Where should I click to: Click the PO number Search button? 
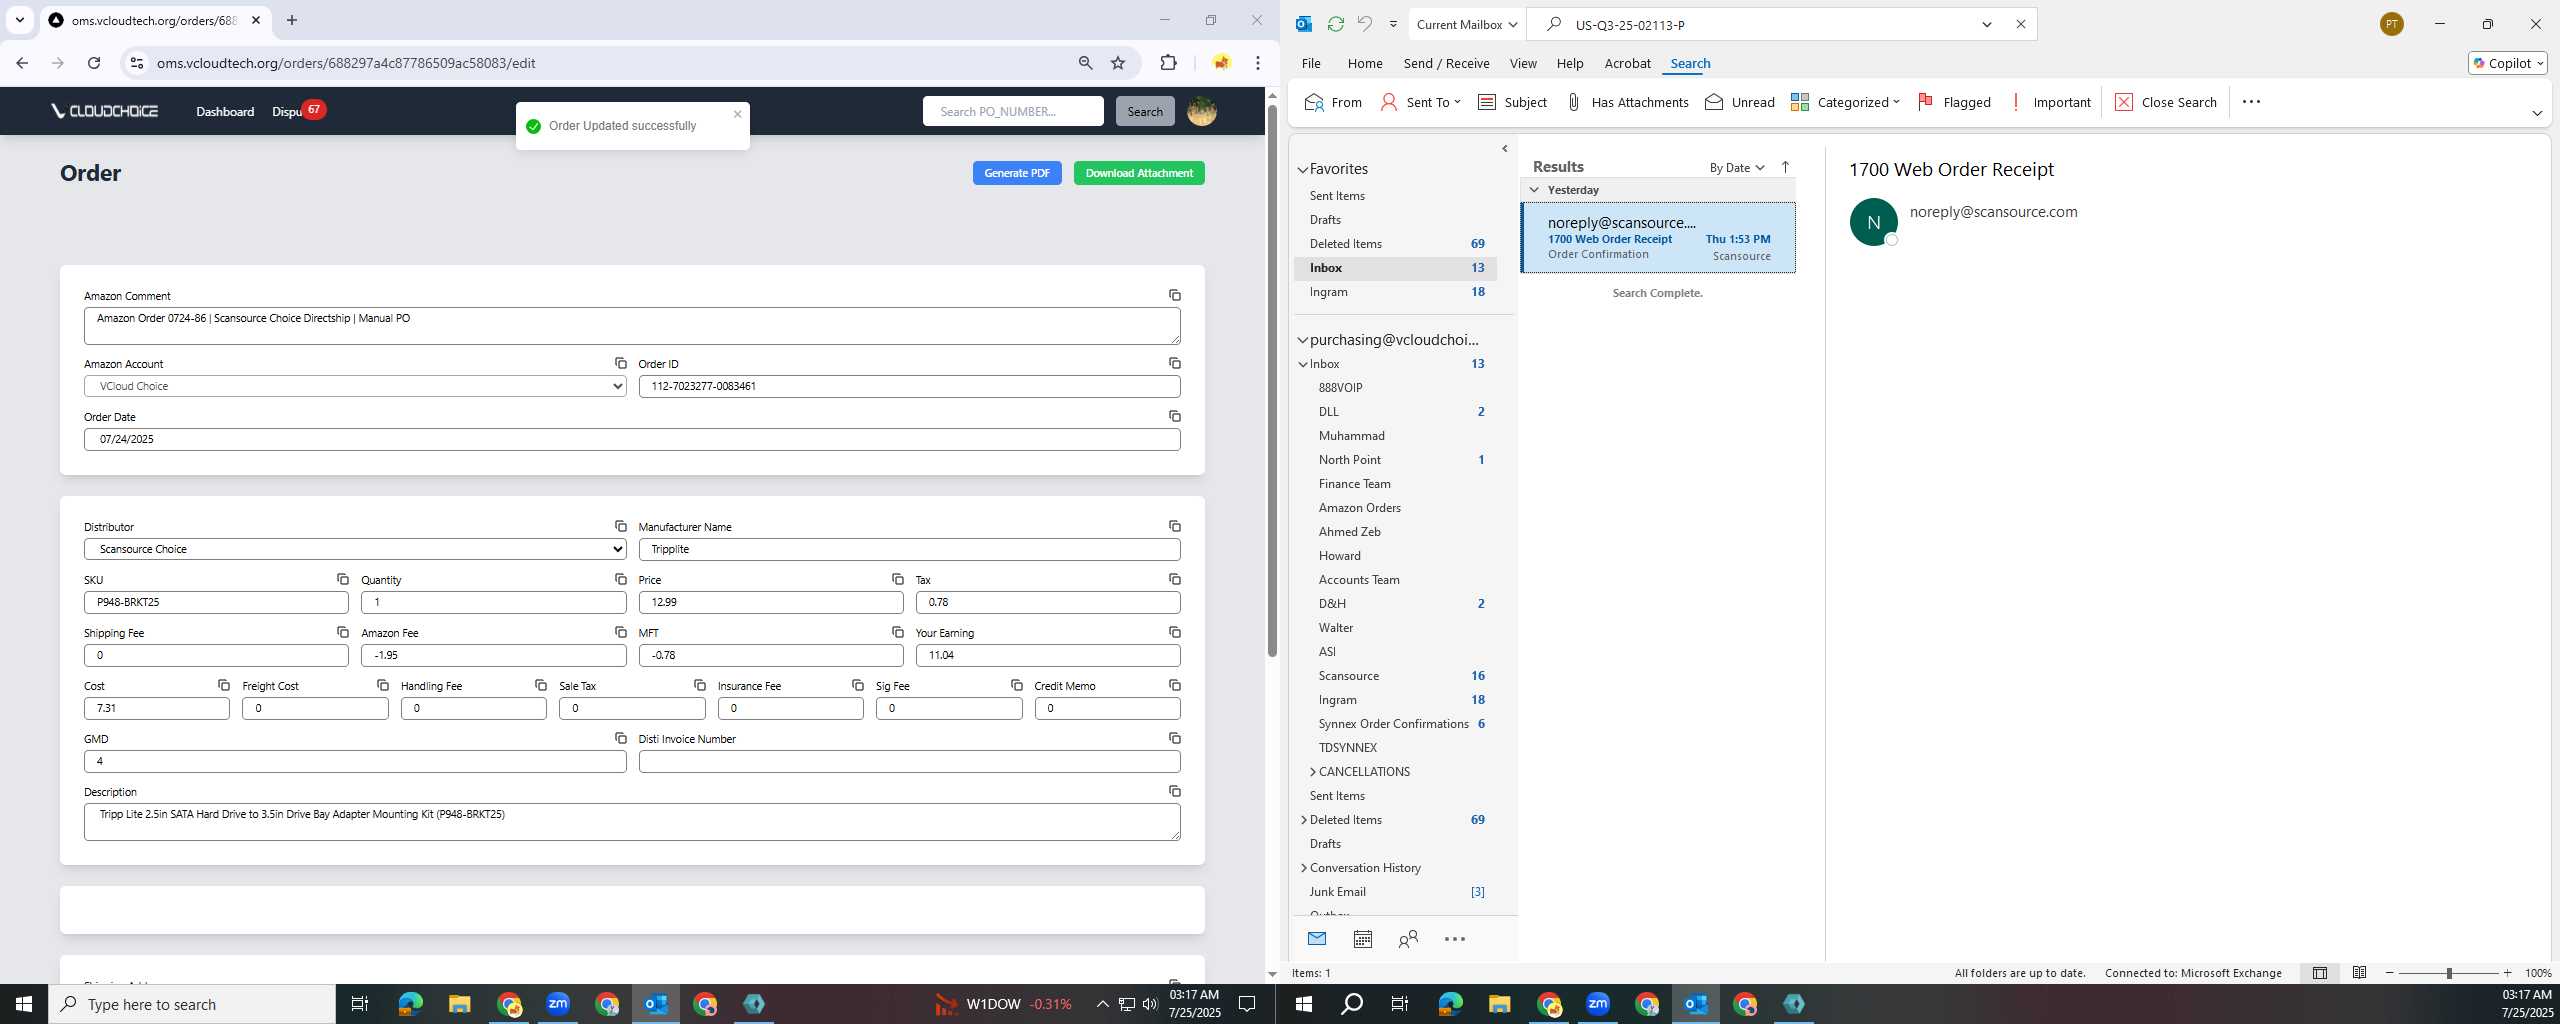coord(1145,111)
